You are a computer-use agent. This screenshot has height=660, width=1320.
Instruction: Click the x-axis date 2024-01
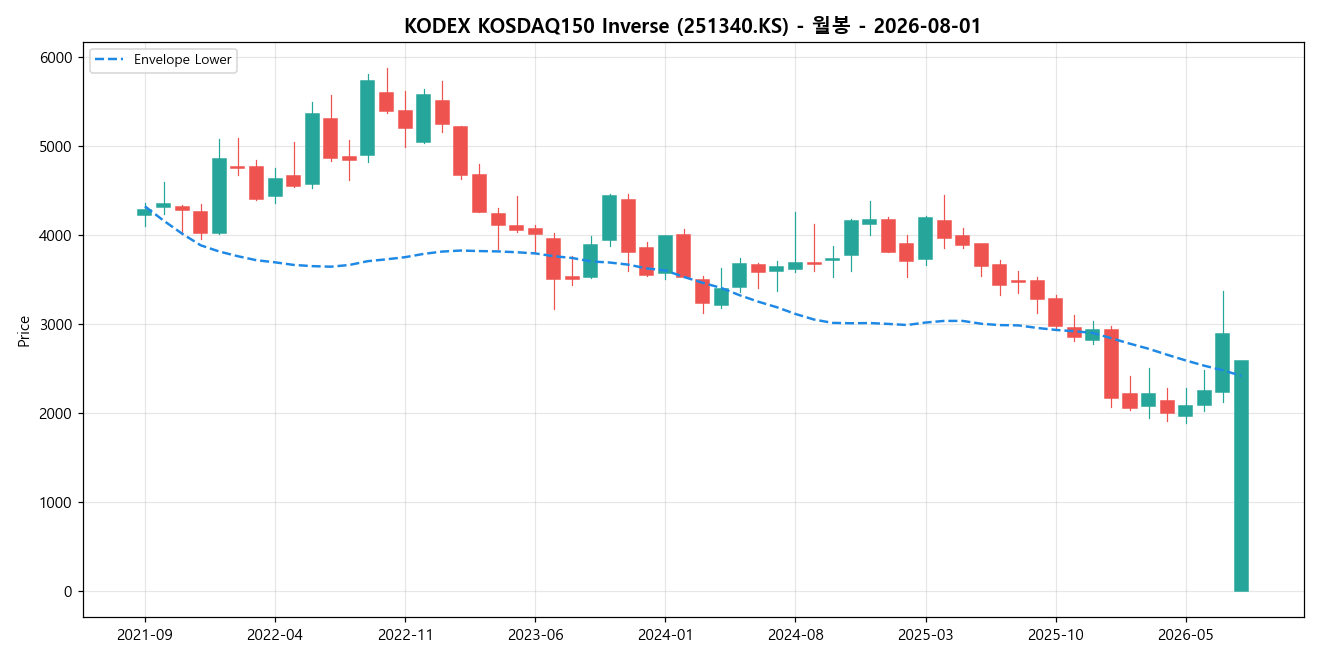(665, 634)
